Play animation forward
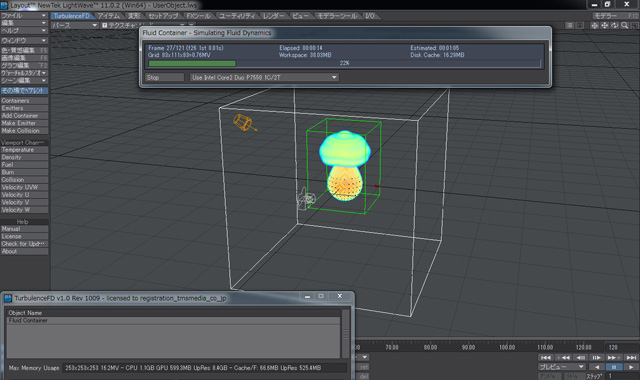The width and height of the screenshot is (640, 380). click(631, 367)
